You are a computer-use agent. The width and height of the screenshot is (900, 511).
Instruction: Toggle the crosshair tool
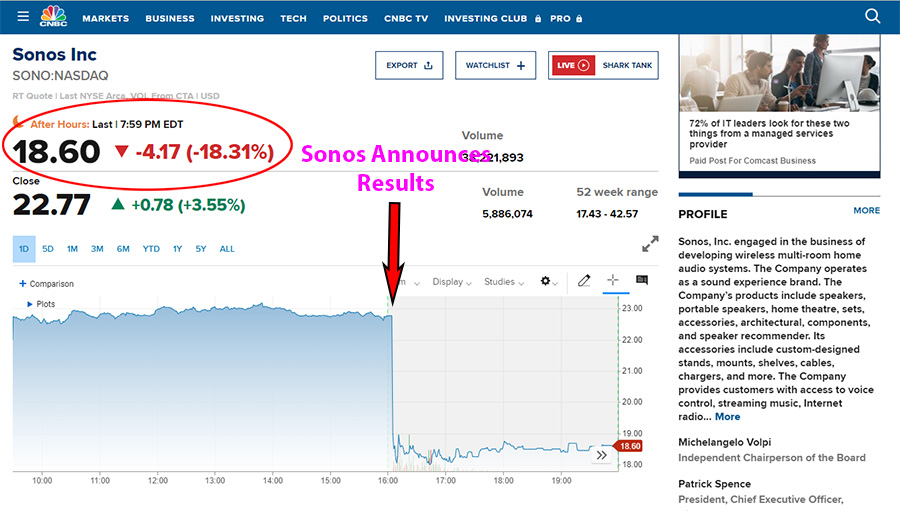pos(613,280)
